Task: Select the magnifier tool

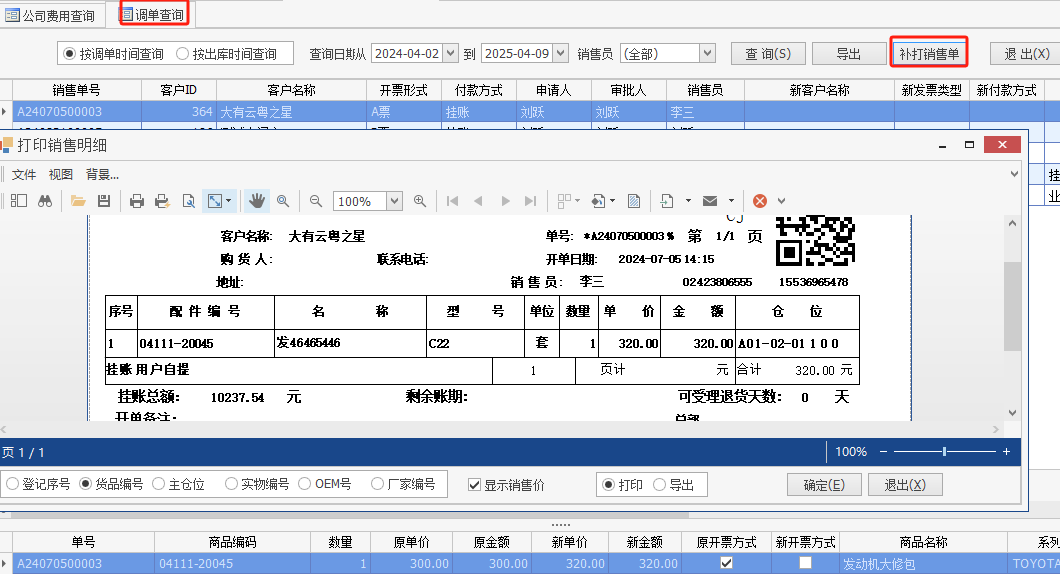Action: 283,201
